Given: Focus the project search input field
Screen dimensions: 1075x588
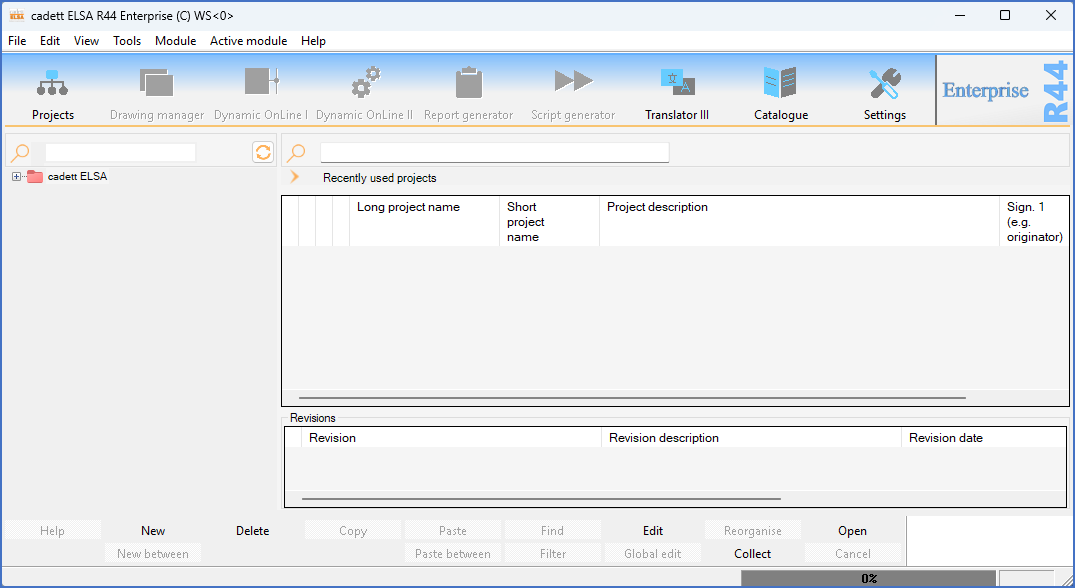Looking at the screenshot, I should [x=494, y=153].
